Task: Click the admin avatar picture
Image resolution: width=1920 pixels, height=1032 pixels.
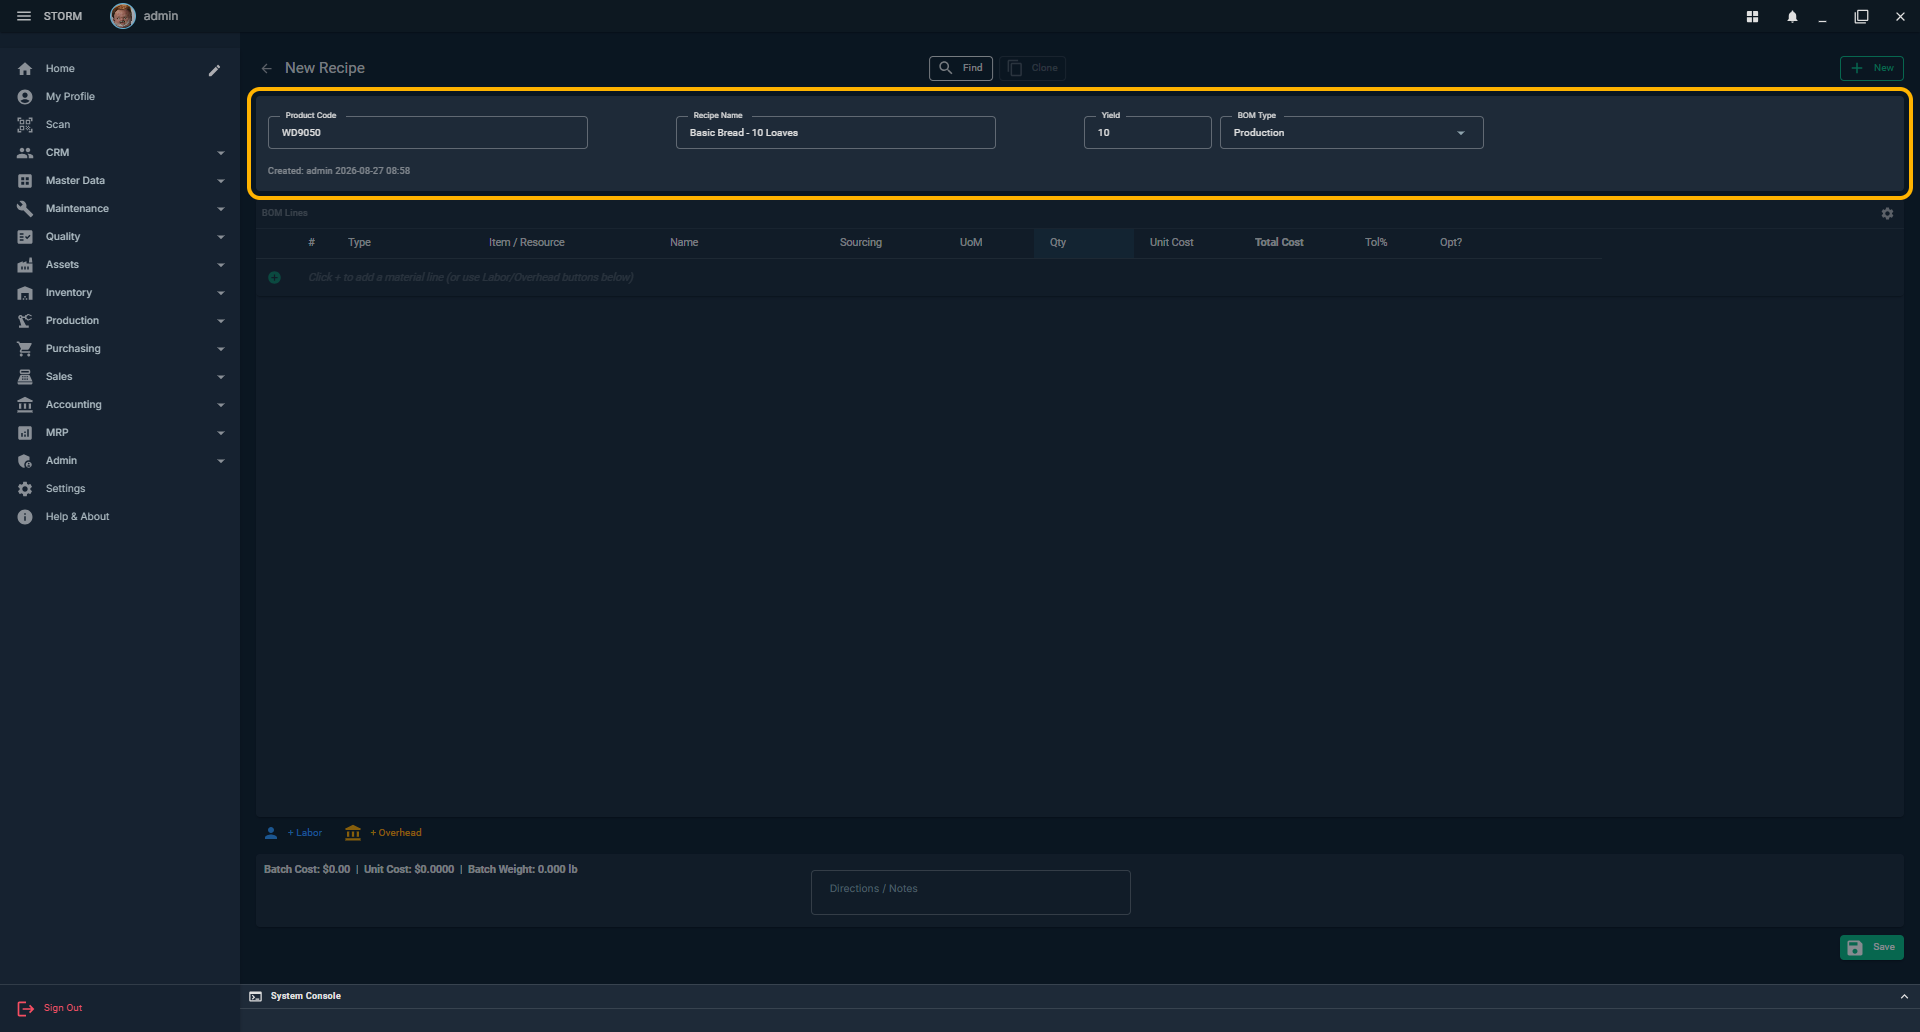Action: tap(122, 16)
